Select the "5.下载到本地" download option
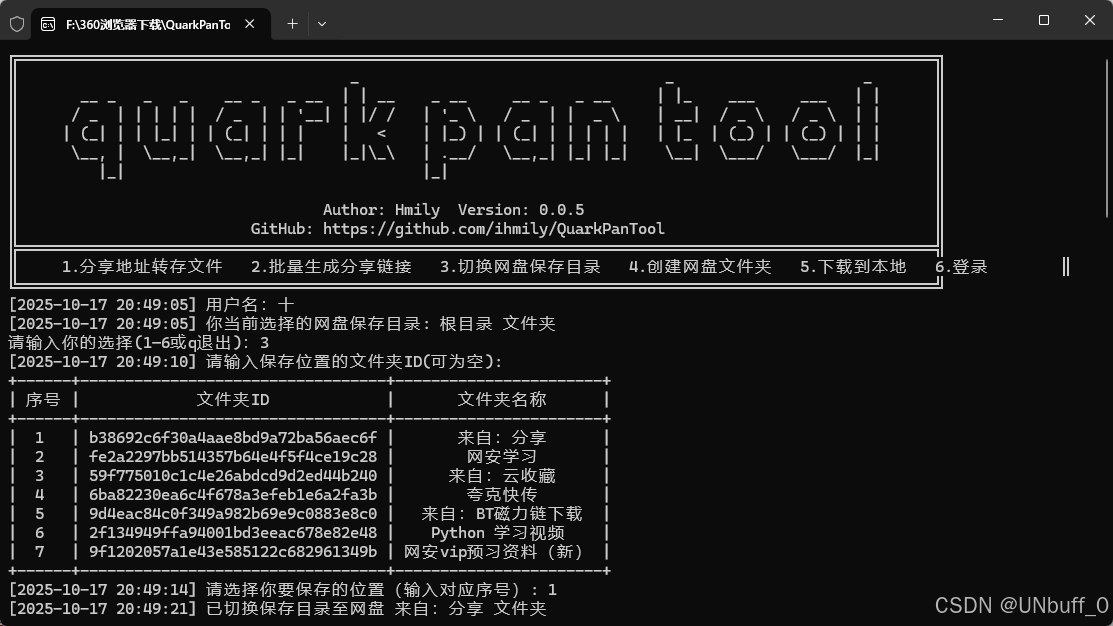This screenshot has width=1113, height=626. [x=853, y=266]
